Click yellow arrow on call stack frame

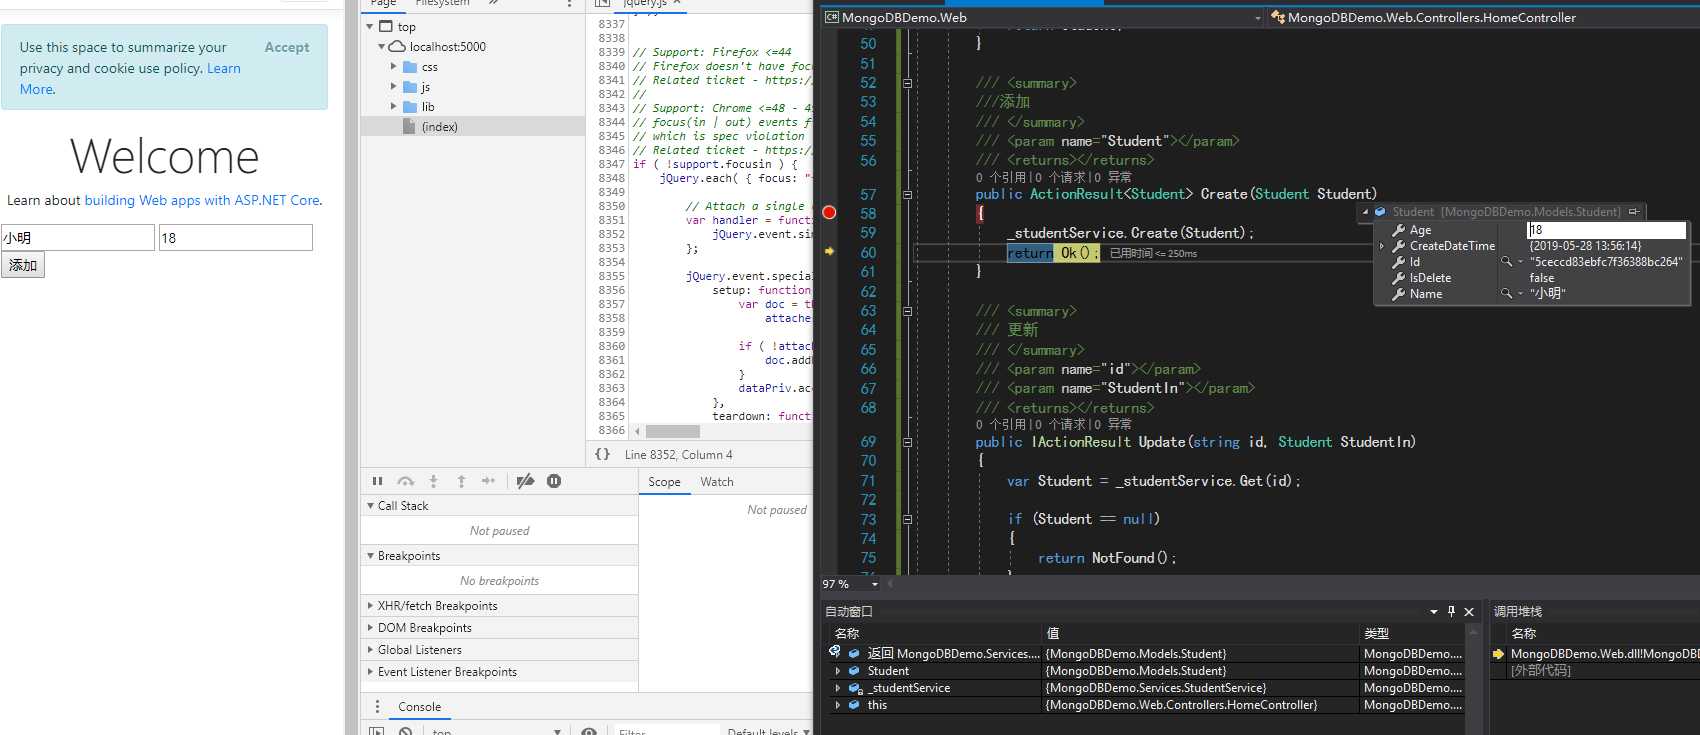(x=1498, y=654)
